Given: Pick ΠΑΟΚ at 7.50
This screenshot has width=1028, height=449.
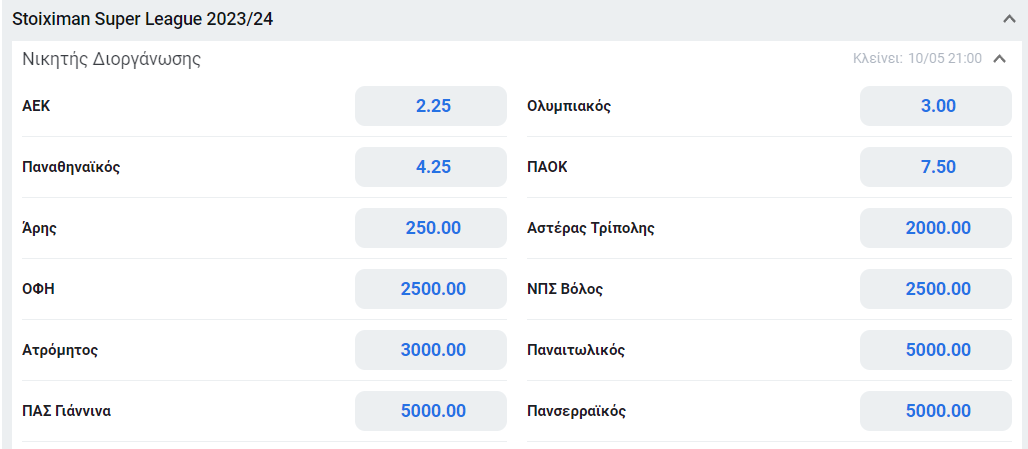Looking at the screenshot, I should 936,167.
